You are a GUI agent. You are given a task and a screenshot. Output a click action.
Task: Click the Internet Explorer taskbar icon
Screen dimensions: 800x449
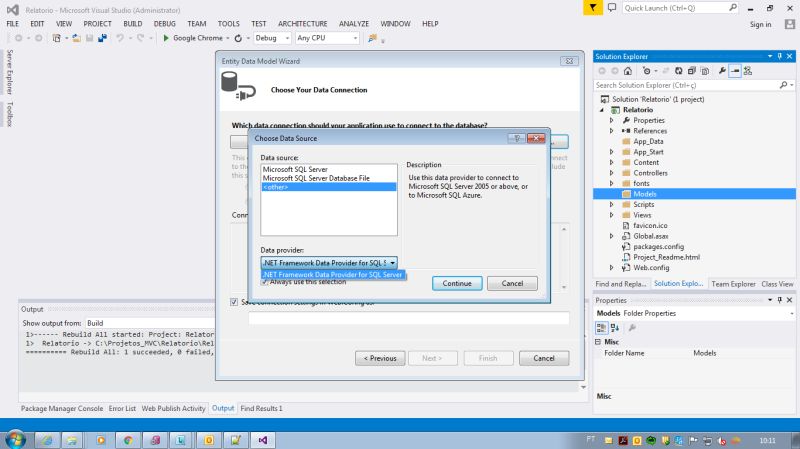tap(47, 440)
